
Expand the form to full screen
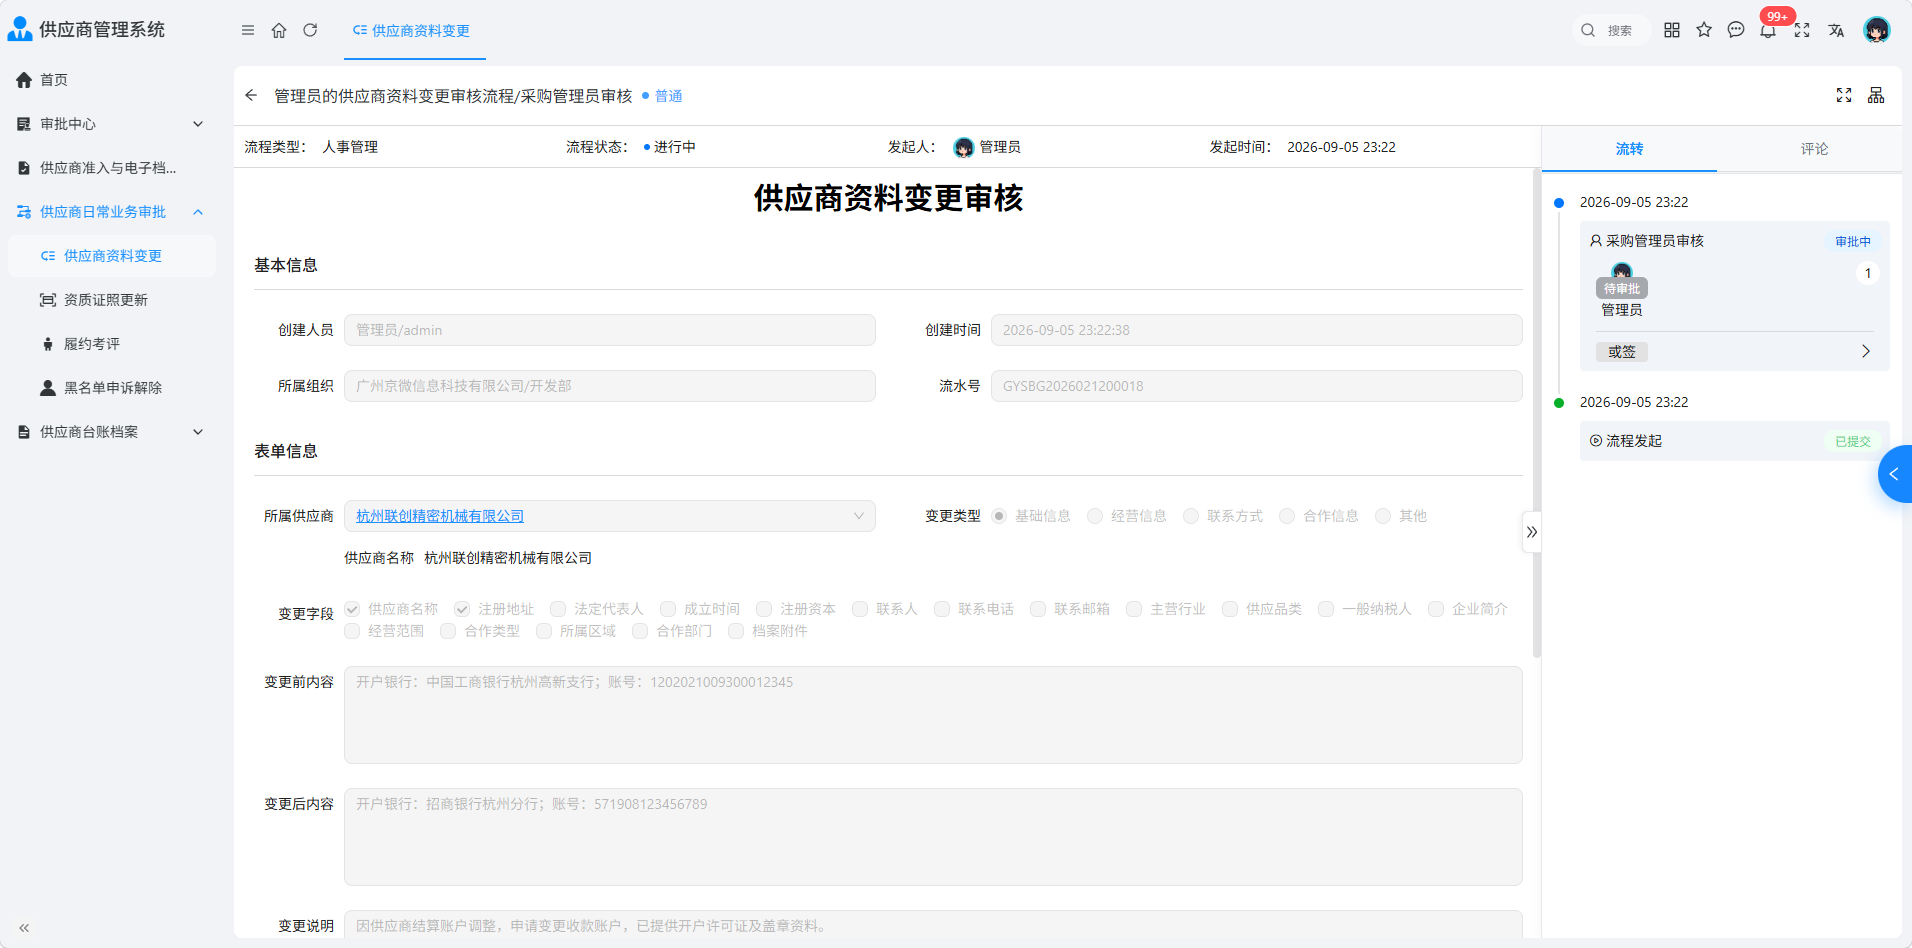[x=1844, y=95]
